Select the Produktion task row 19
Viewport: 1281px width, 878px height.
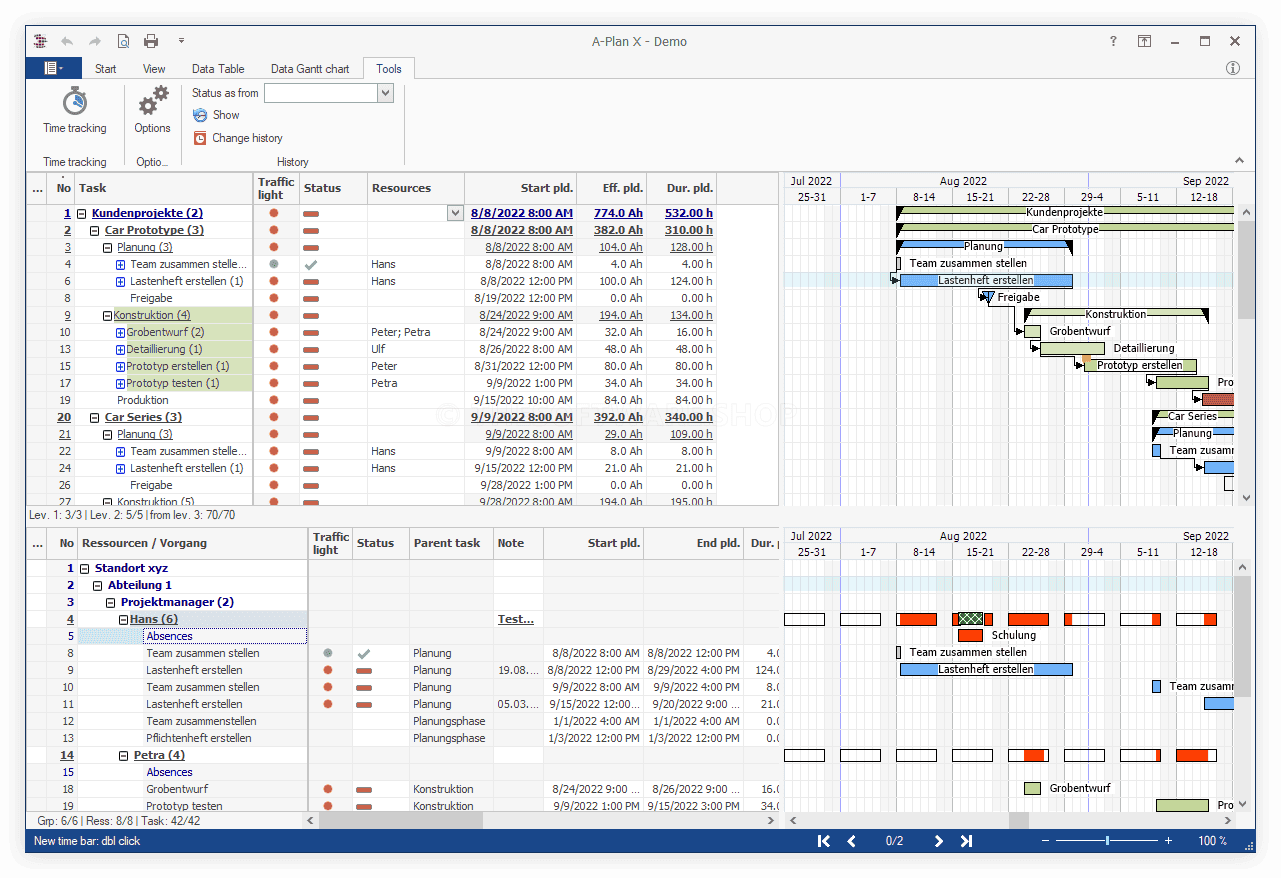(403, 400)
